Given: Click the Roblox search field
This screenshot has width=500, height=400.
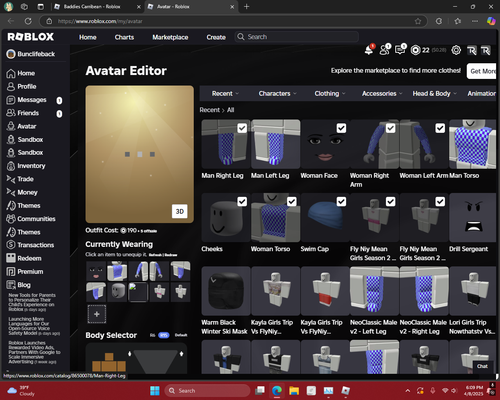Looking at the screenshot, I should (x=297, y=37).
